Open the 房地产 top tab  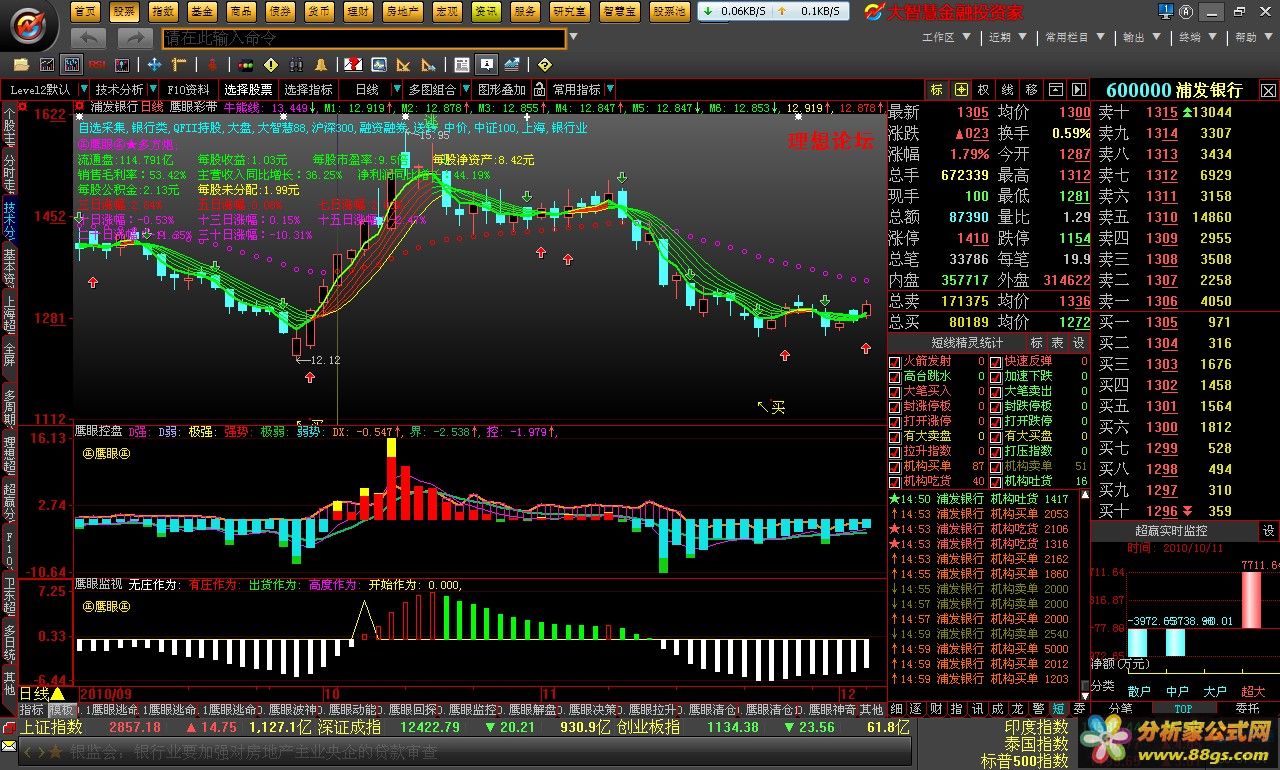[x=402, y=11]
